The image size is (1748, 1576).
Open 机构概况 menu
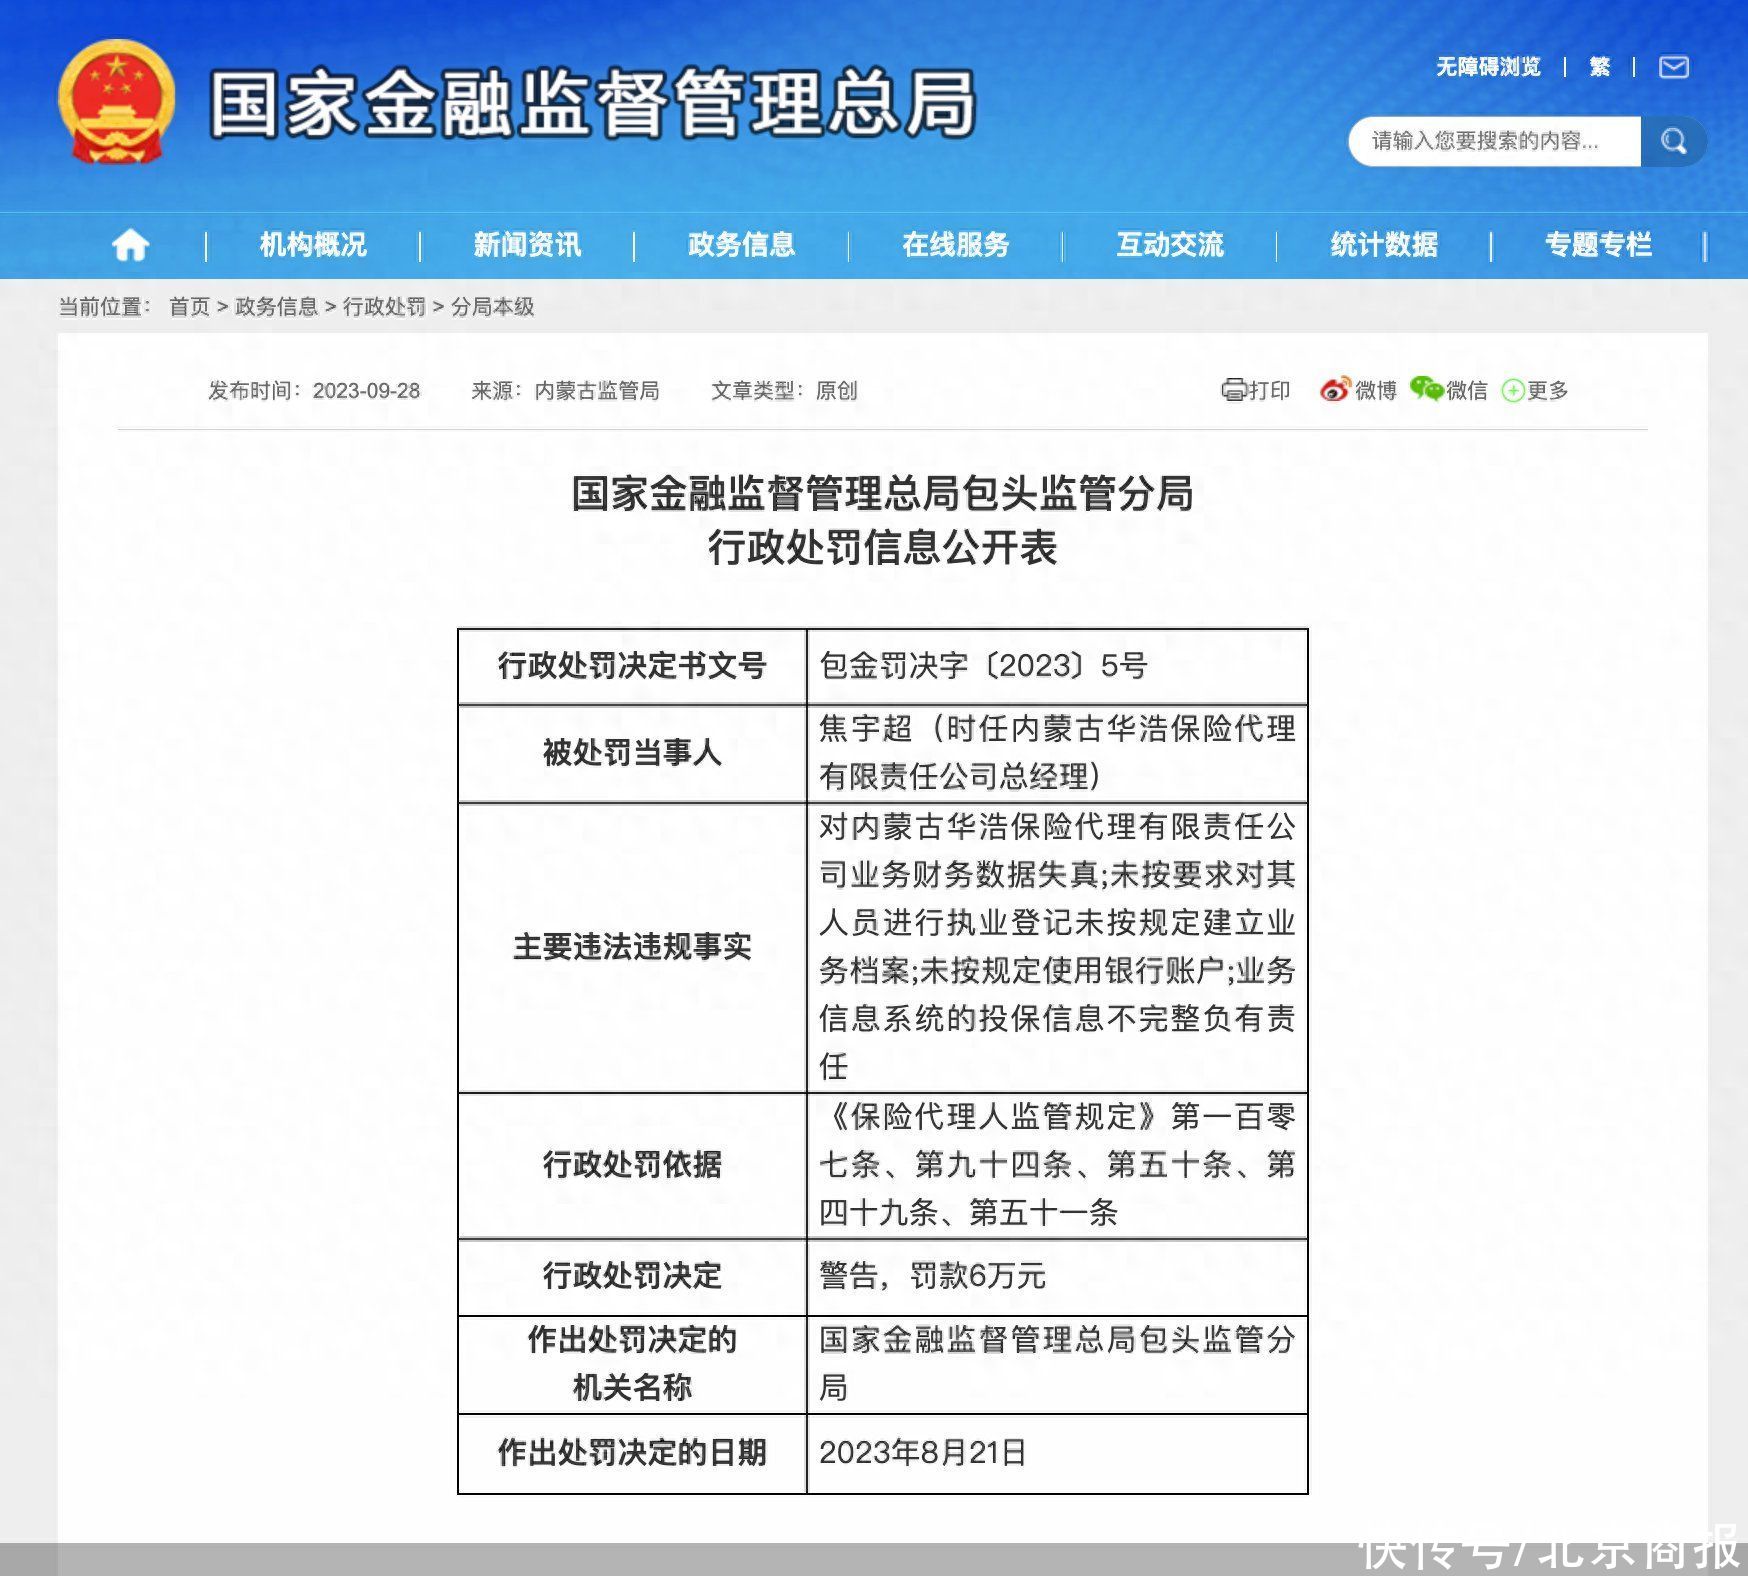[313, 245]
